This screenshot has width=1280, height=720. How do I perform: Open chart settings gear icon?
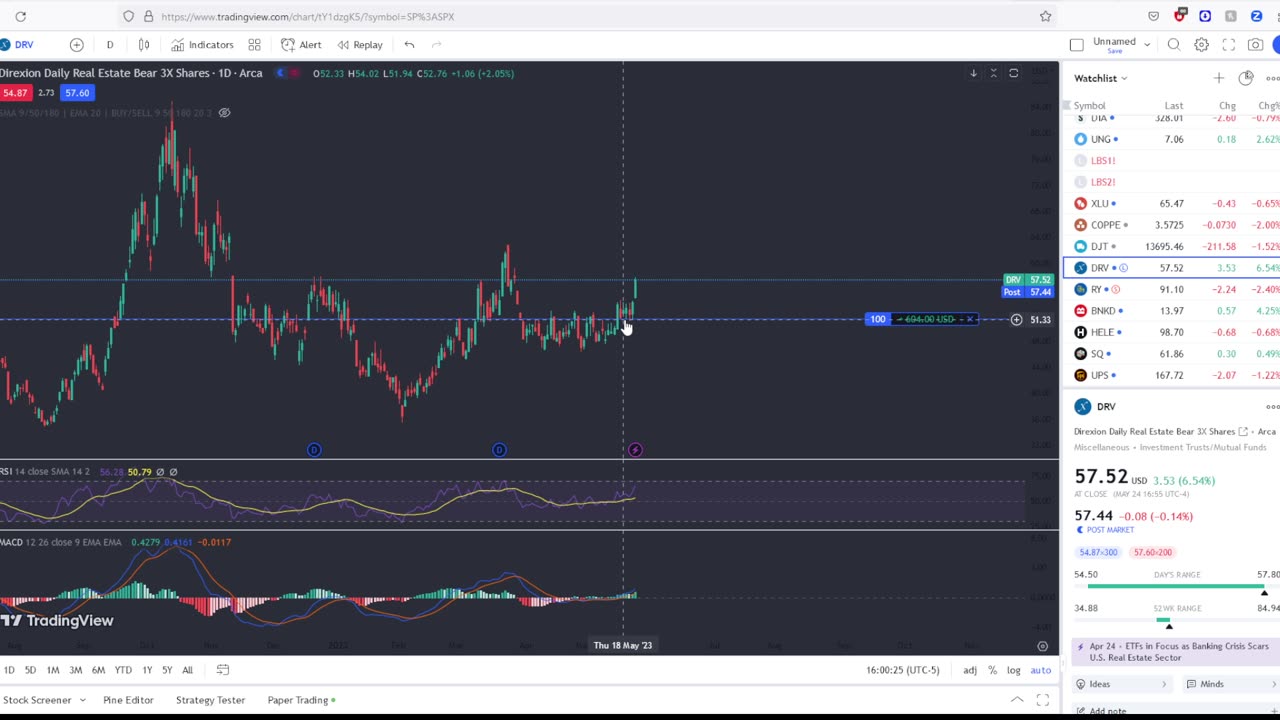click(x=1201, y=44)
